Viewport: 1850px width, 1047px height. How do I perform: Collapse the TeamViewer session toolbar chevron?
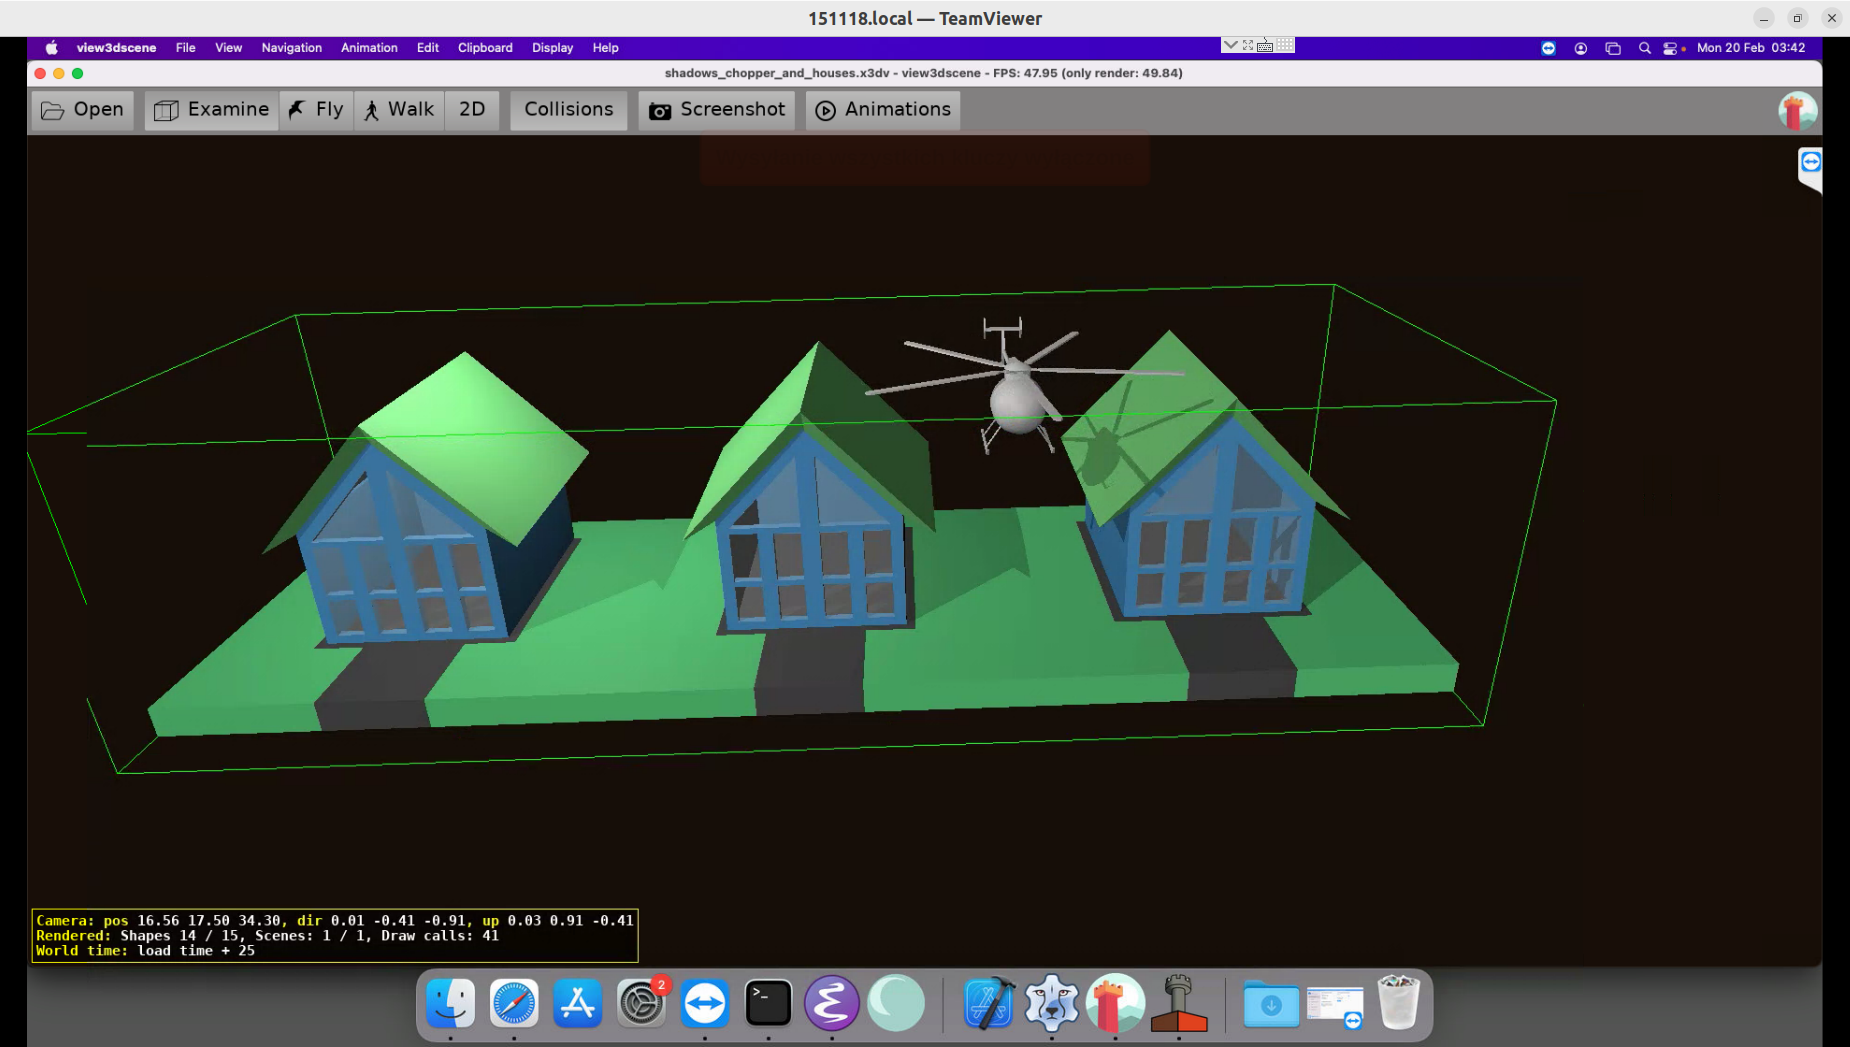point(1230,44)
